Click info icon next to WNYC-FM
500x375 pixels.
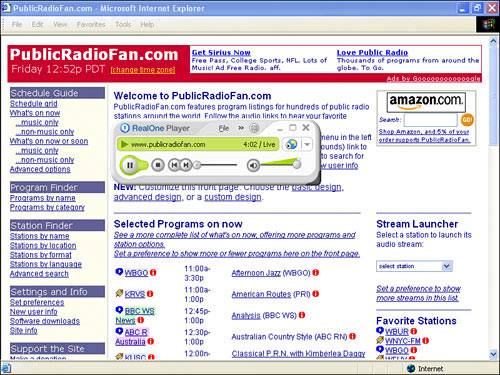click(x=426, y=341)
